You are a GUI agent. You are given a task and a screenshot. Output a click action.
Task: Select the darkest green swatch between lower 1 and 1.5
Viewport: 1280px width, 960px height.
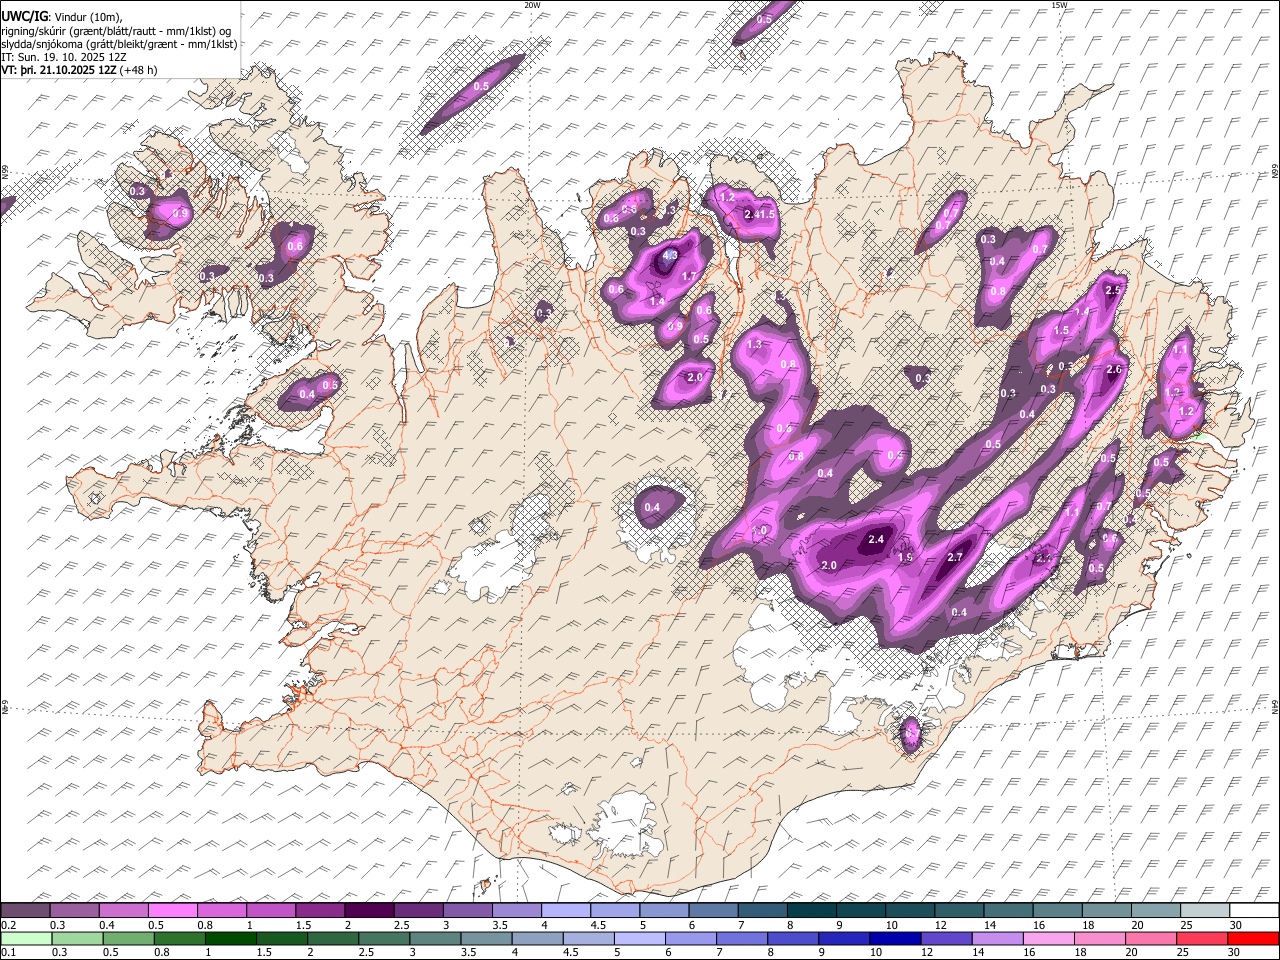(x=230, y=938)
